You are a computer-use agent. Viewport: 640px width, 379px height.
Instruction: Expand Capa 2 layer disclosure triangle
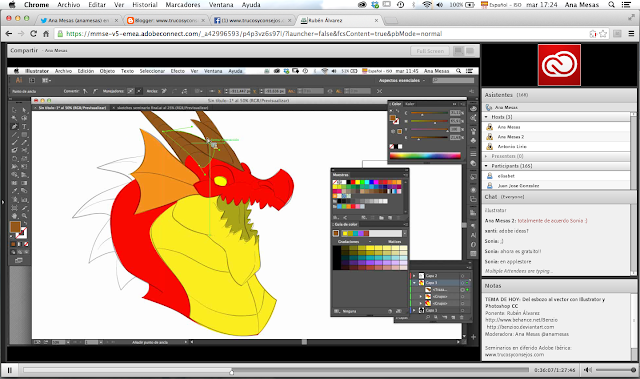(414, 276)
